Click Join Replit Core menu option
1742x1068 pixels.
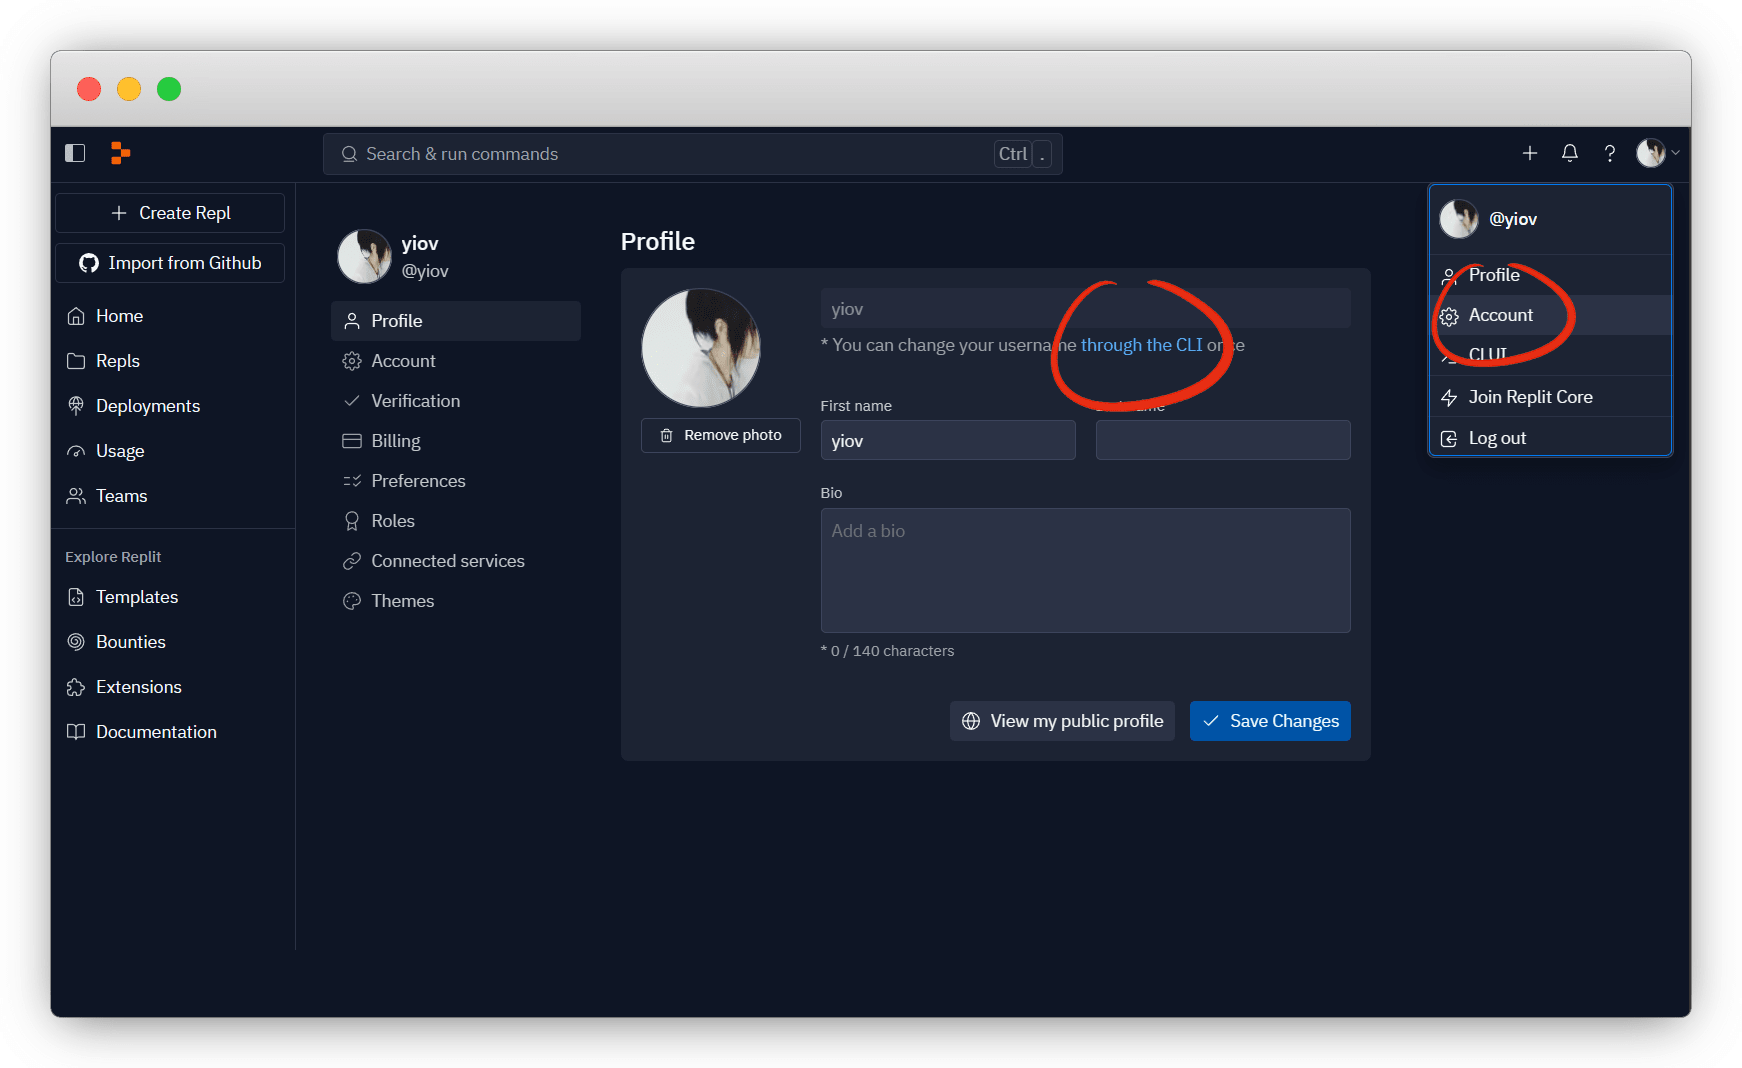point(1529,397)
